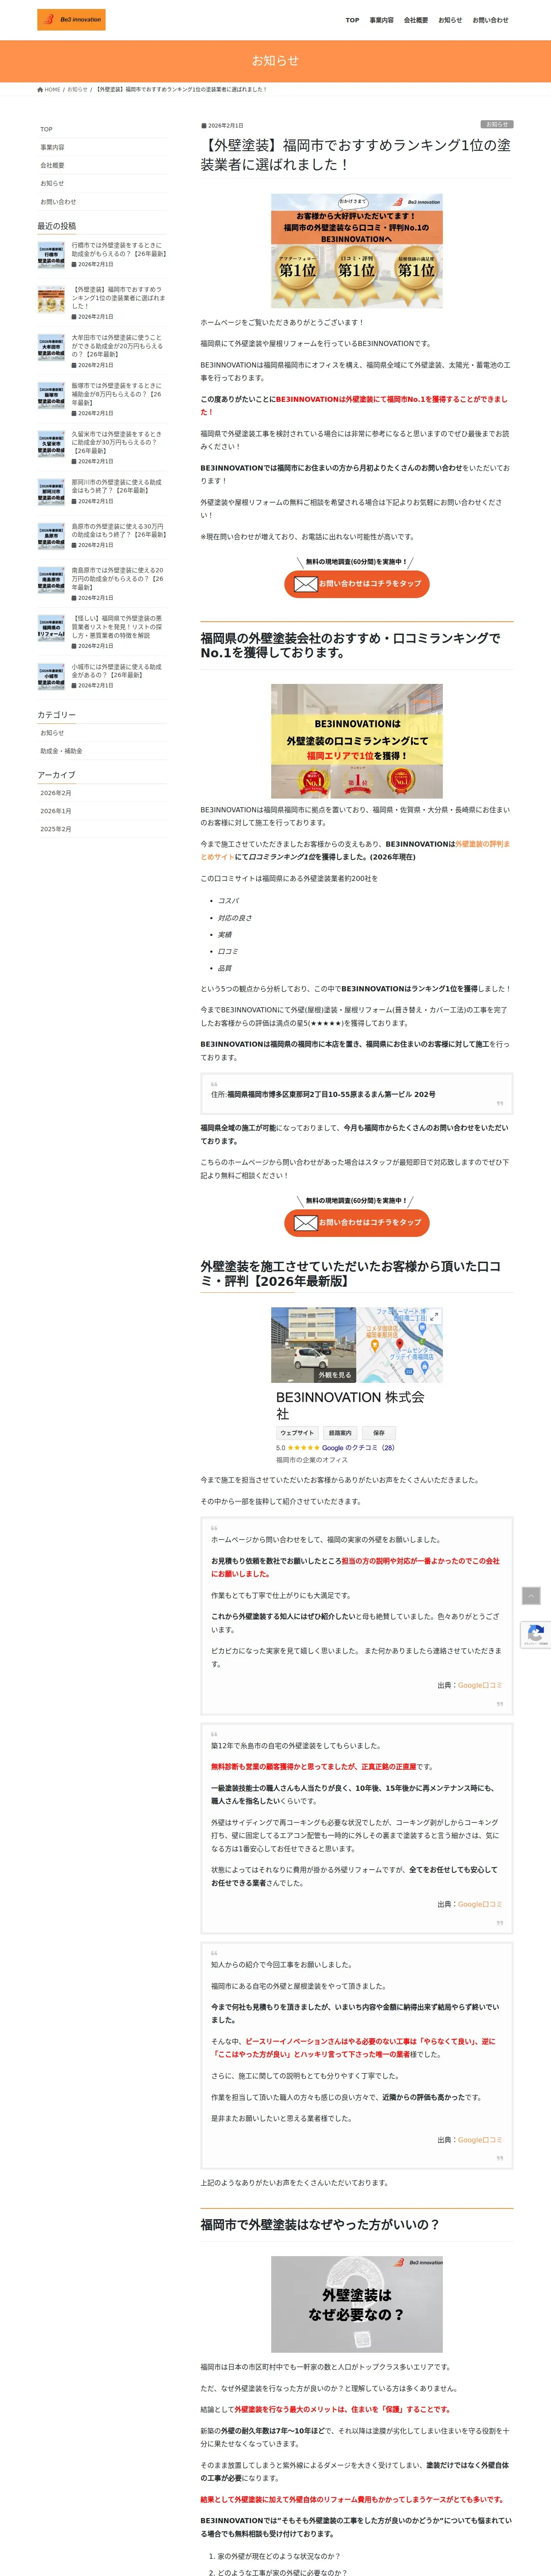Open post 飯塚市 補助金が8万円もらえるの？
This screenshot has width=551, height=2576.
(117, 394)
